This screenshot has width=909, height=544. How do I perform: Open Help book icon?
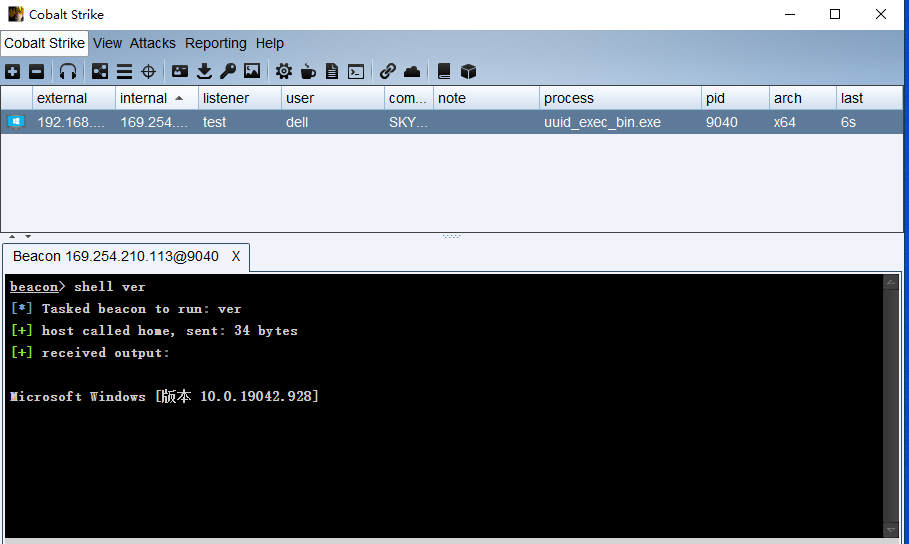(444, 71)
